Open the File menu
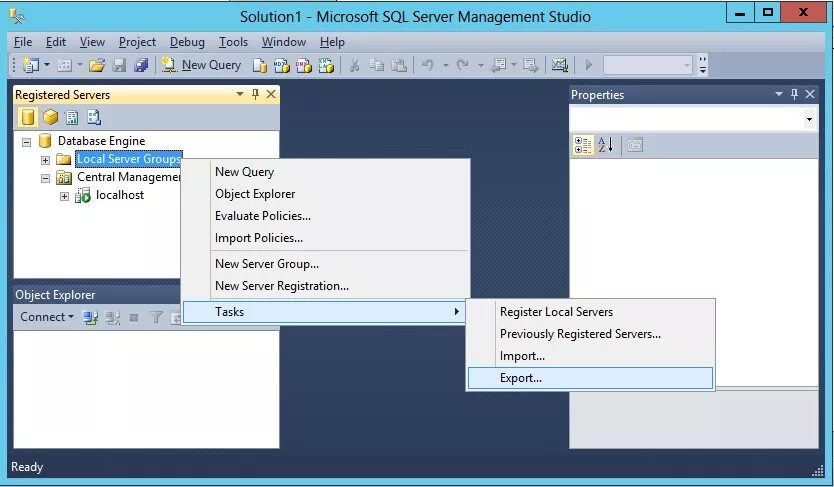Screen dimensions: 834x487 coord(23,41)
